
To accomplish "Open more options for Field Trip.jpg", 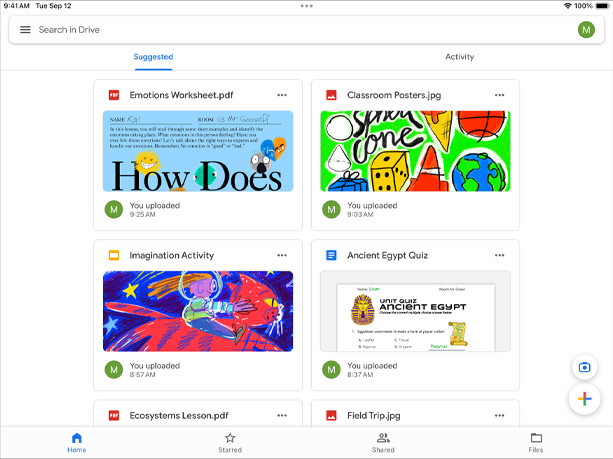I will point(499,415).
